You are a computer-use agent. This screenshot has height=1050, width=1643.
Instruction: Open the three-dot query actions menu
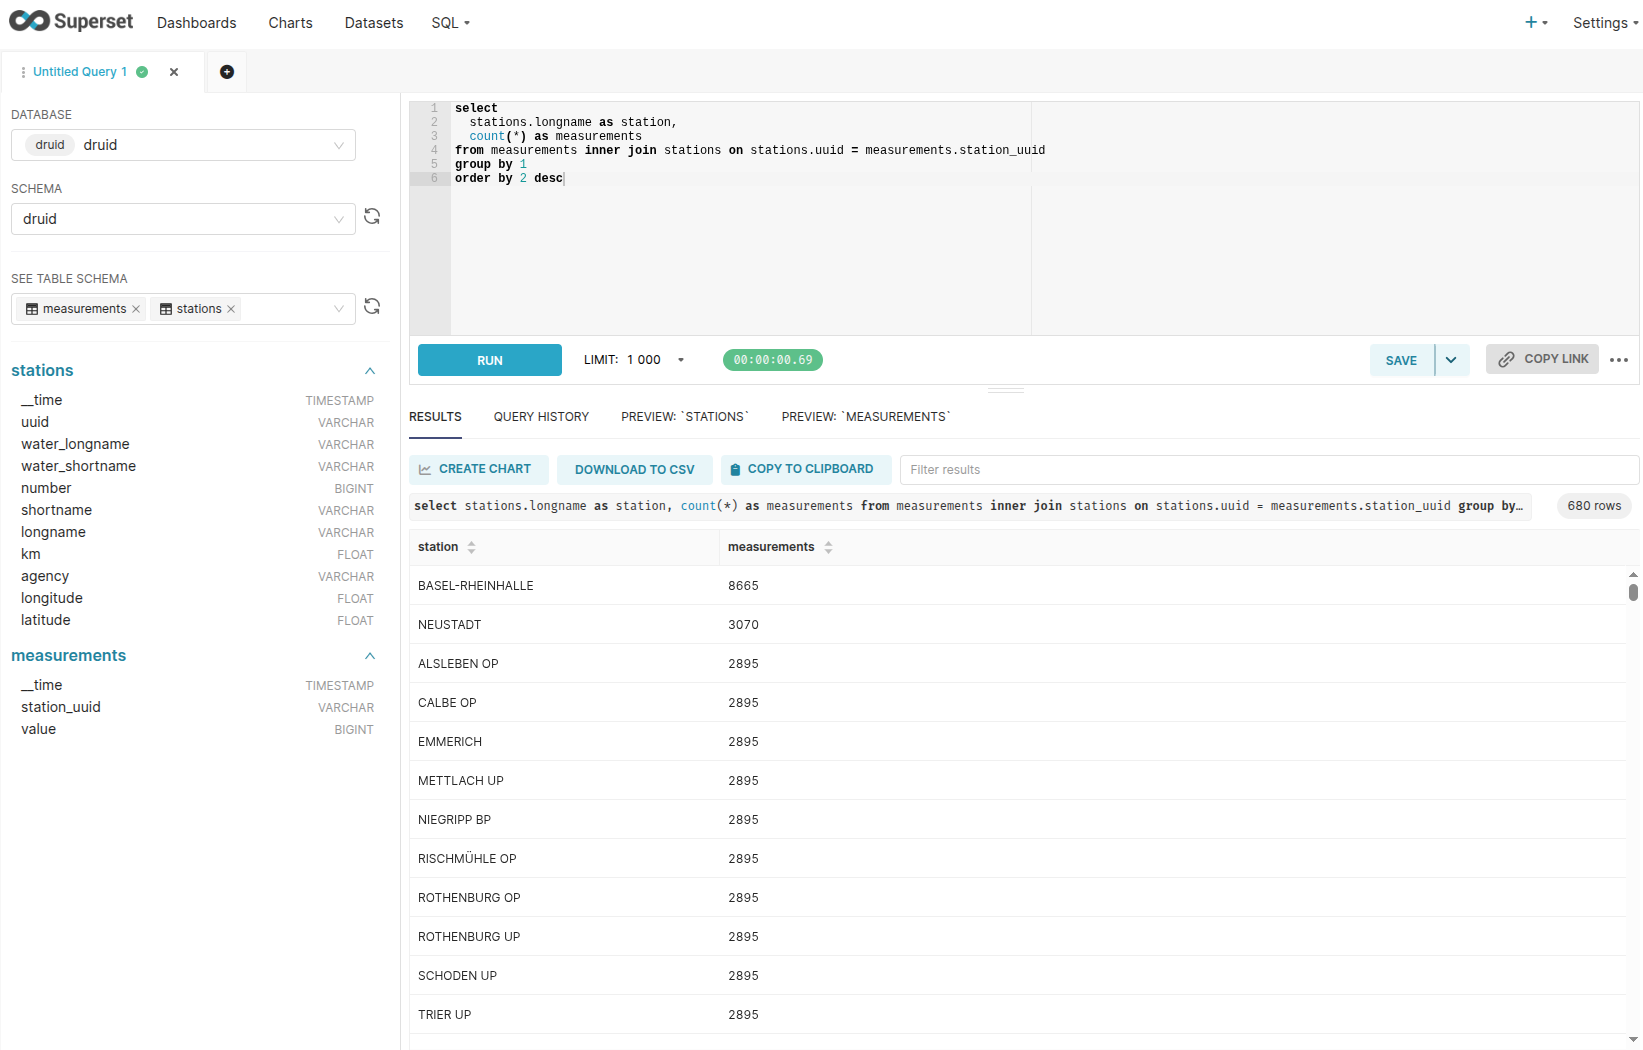click(1619, 360)
